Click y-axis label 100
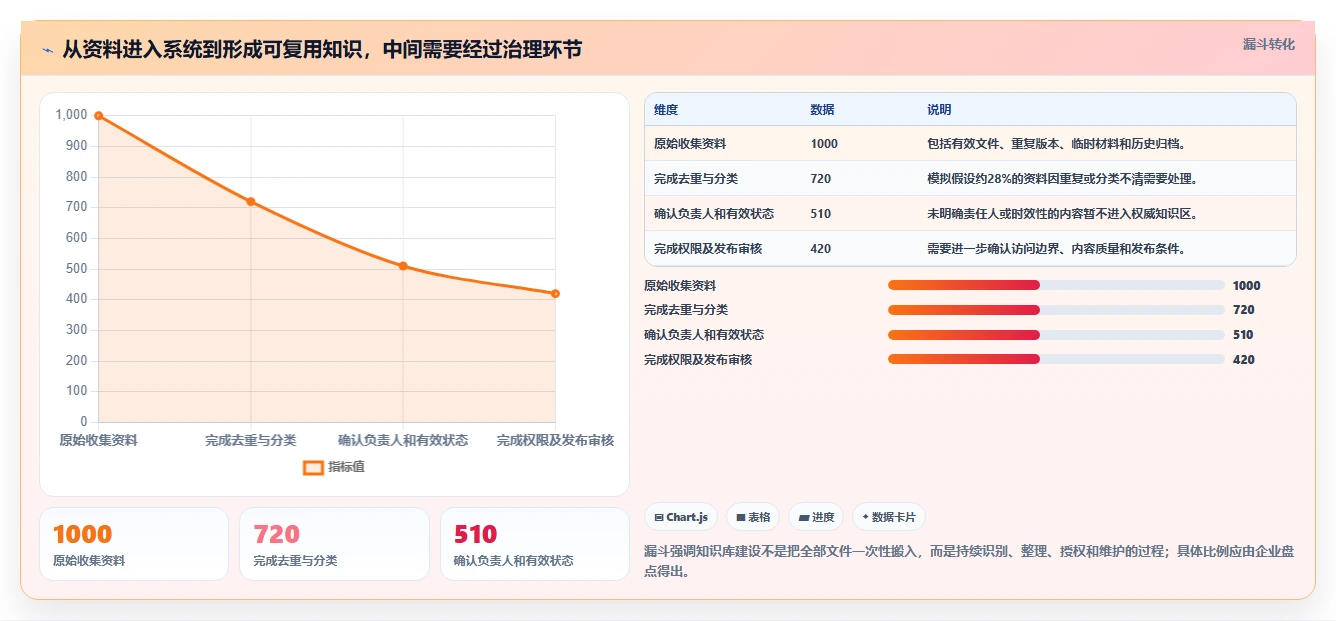The height and width of the screenshot is (621, 1336). (77, 391)
